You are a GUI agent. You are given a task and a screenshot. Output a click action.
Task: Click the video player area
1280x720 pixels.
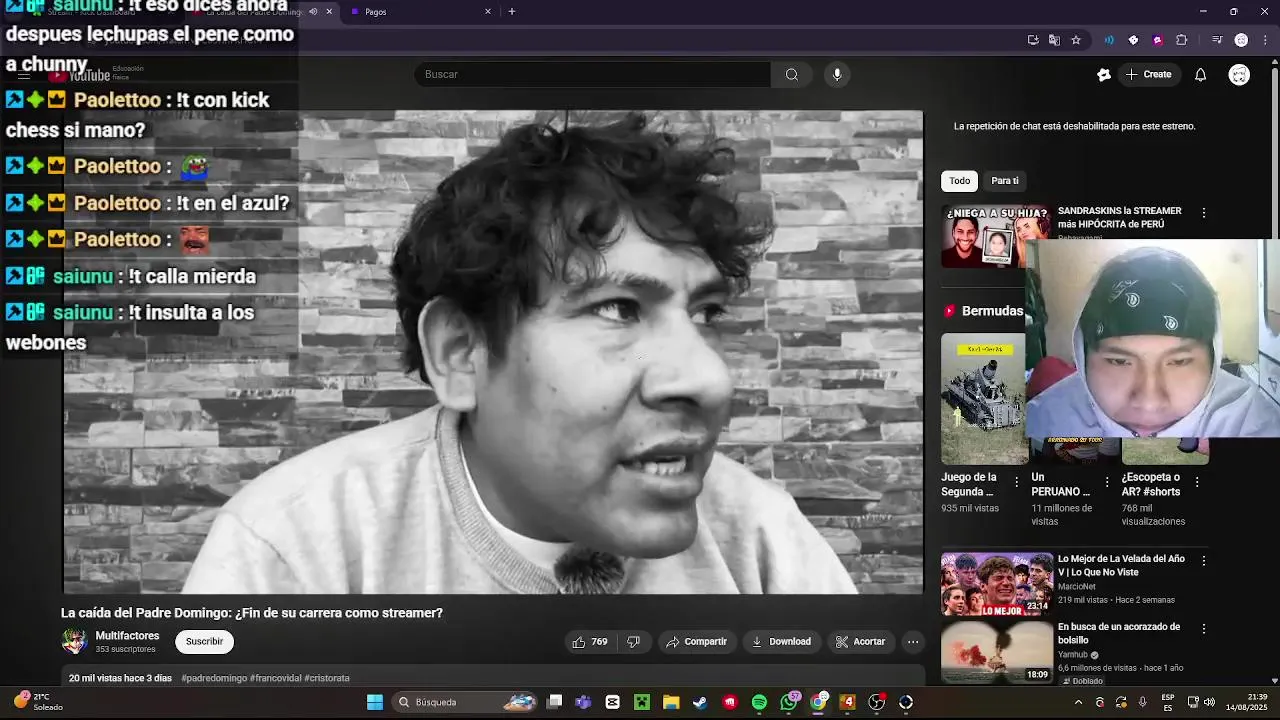493,352
